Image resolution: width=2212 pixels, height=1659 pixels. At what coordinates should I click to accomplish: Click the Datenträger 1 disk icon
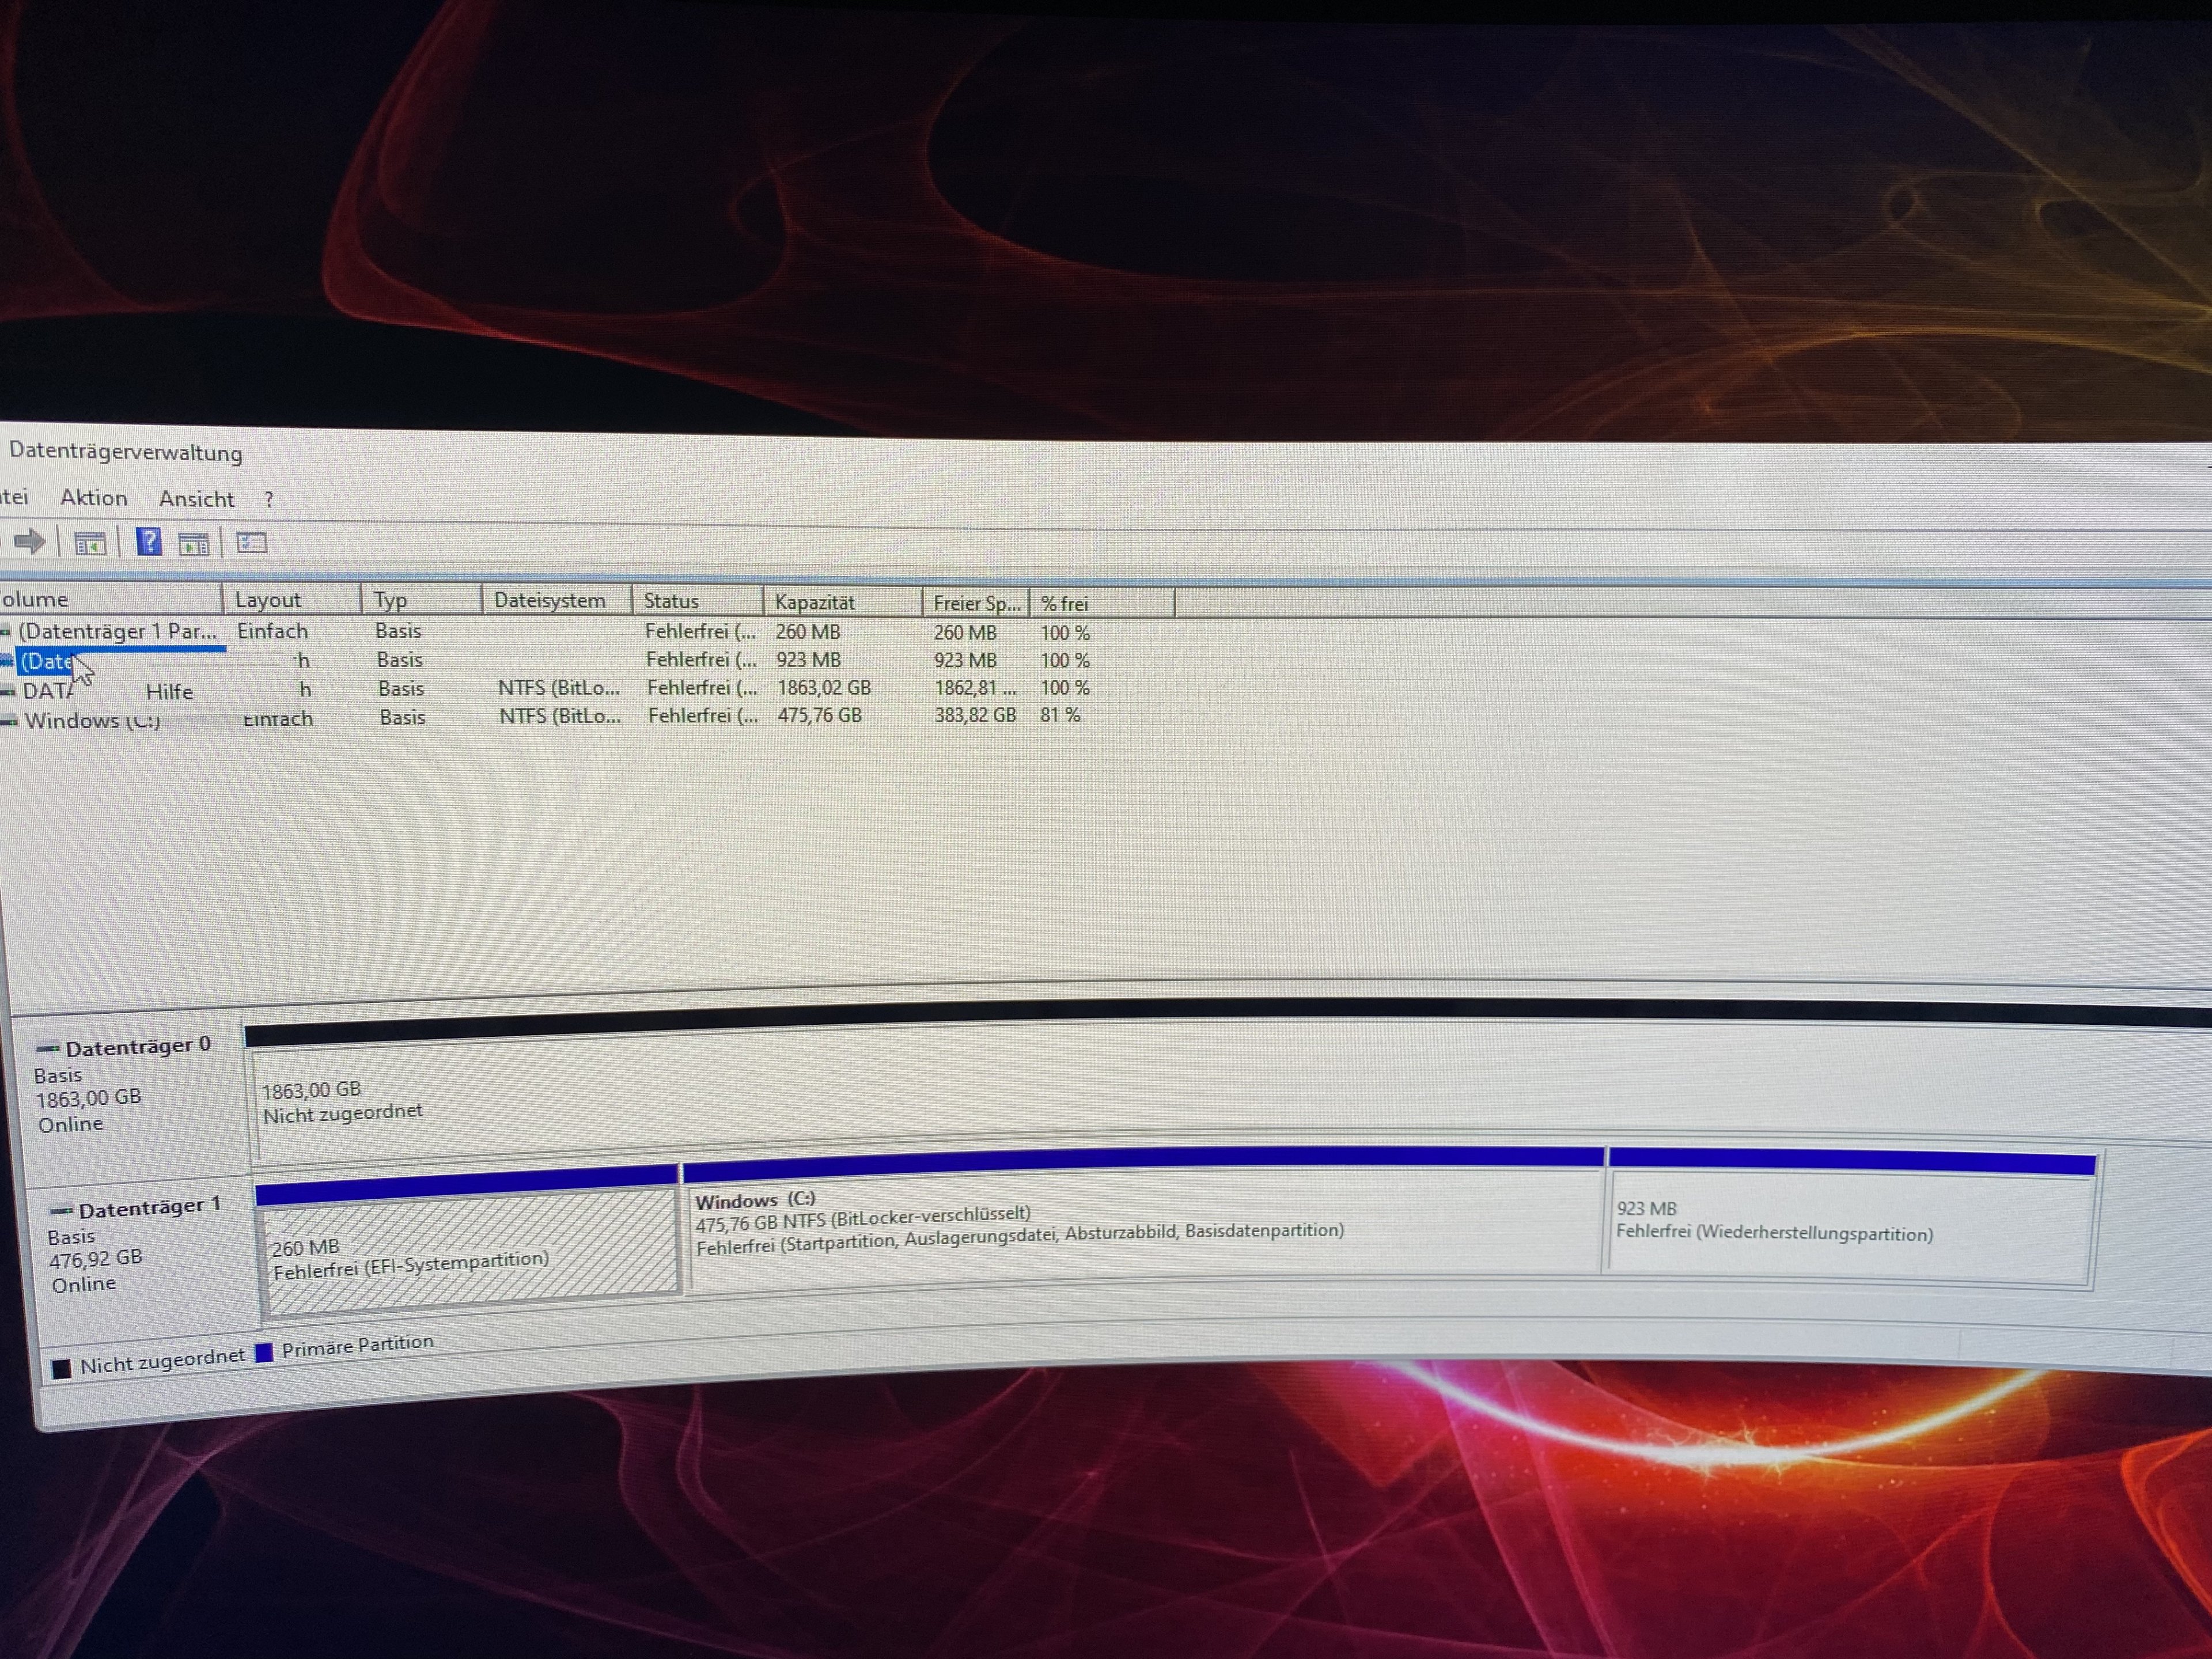tap(60, 1211)
